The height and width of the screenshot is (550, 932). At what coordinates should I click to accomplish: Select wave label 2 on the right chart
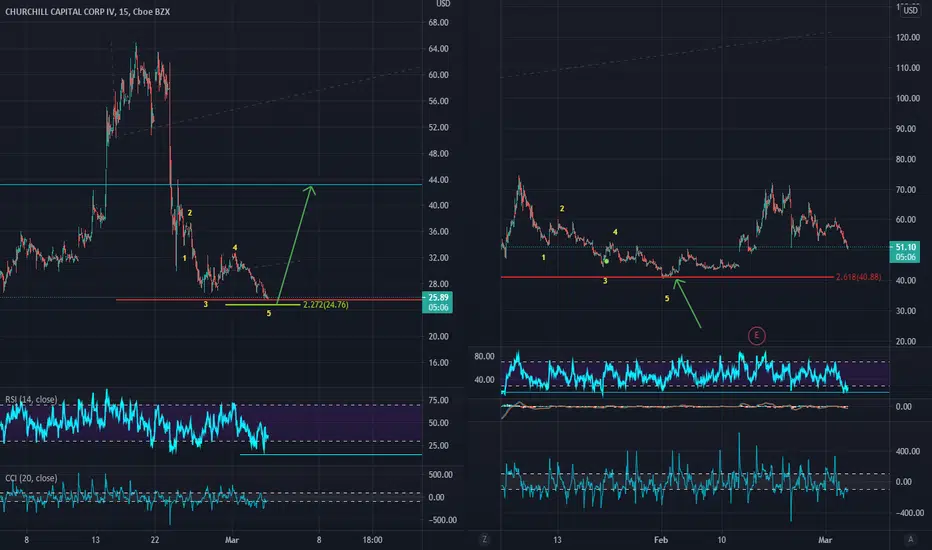pos(562,209)
